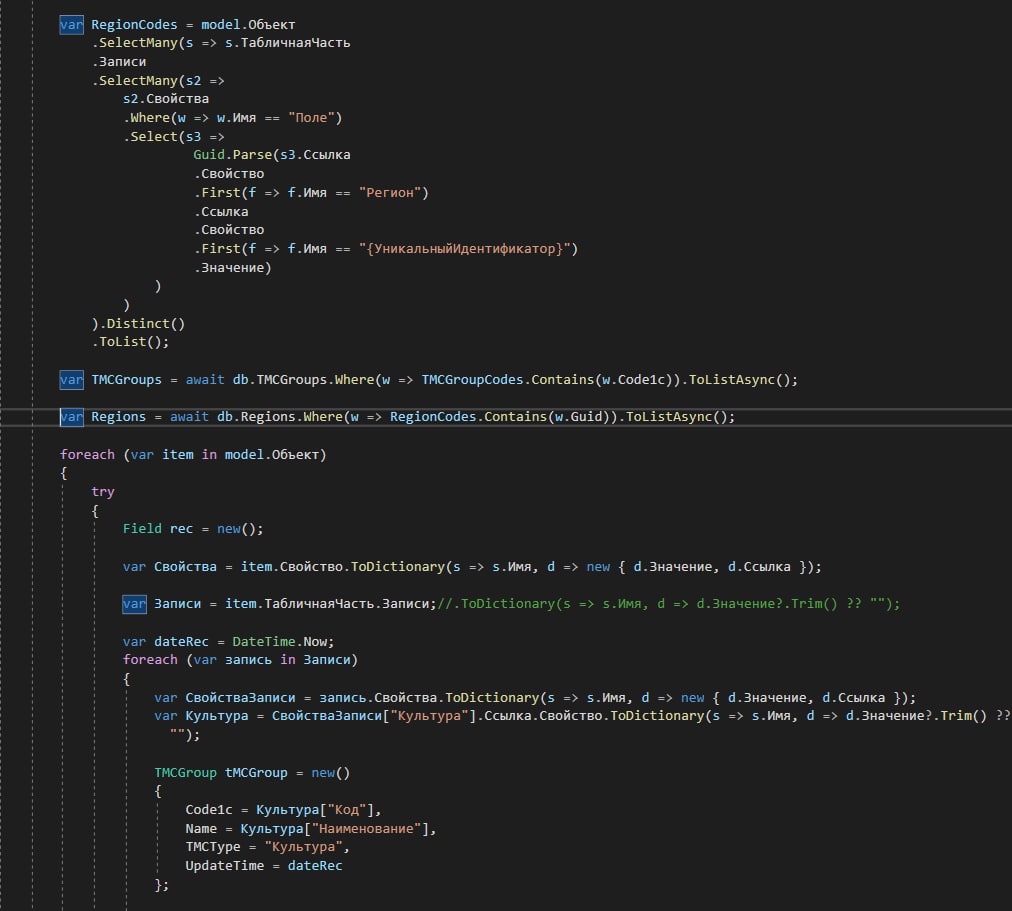1012x911 pixels.
Task: Click the TMCGroups variable after highlighted var
Action: coord(126,380)
